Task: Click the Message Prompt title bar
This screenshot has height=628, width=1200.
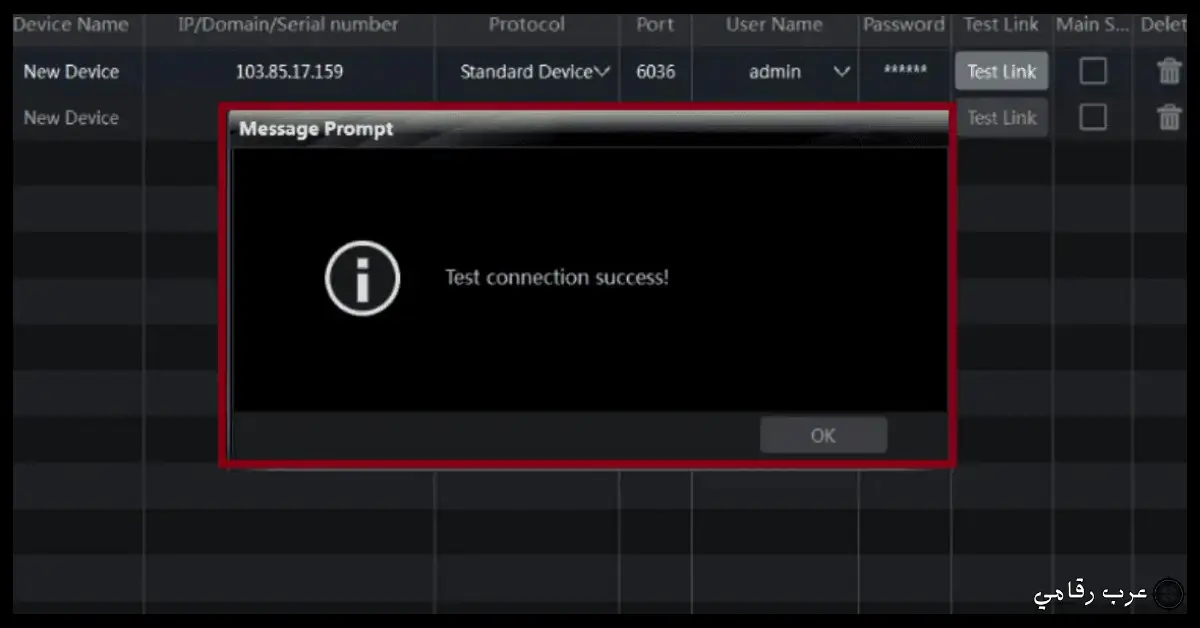Action: pyautogui.click(x=314, y=128)
